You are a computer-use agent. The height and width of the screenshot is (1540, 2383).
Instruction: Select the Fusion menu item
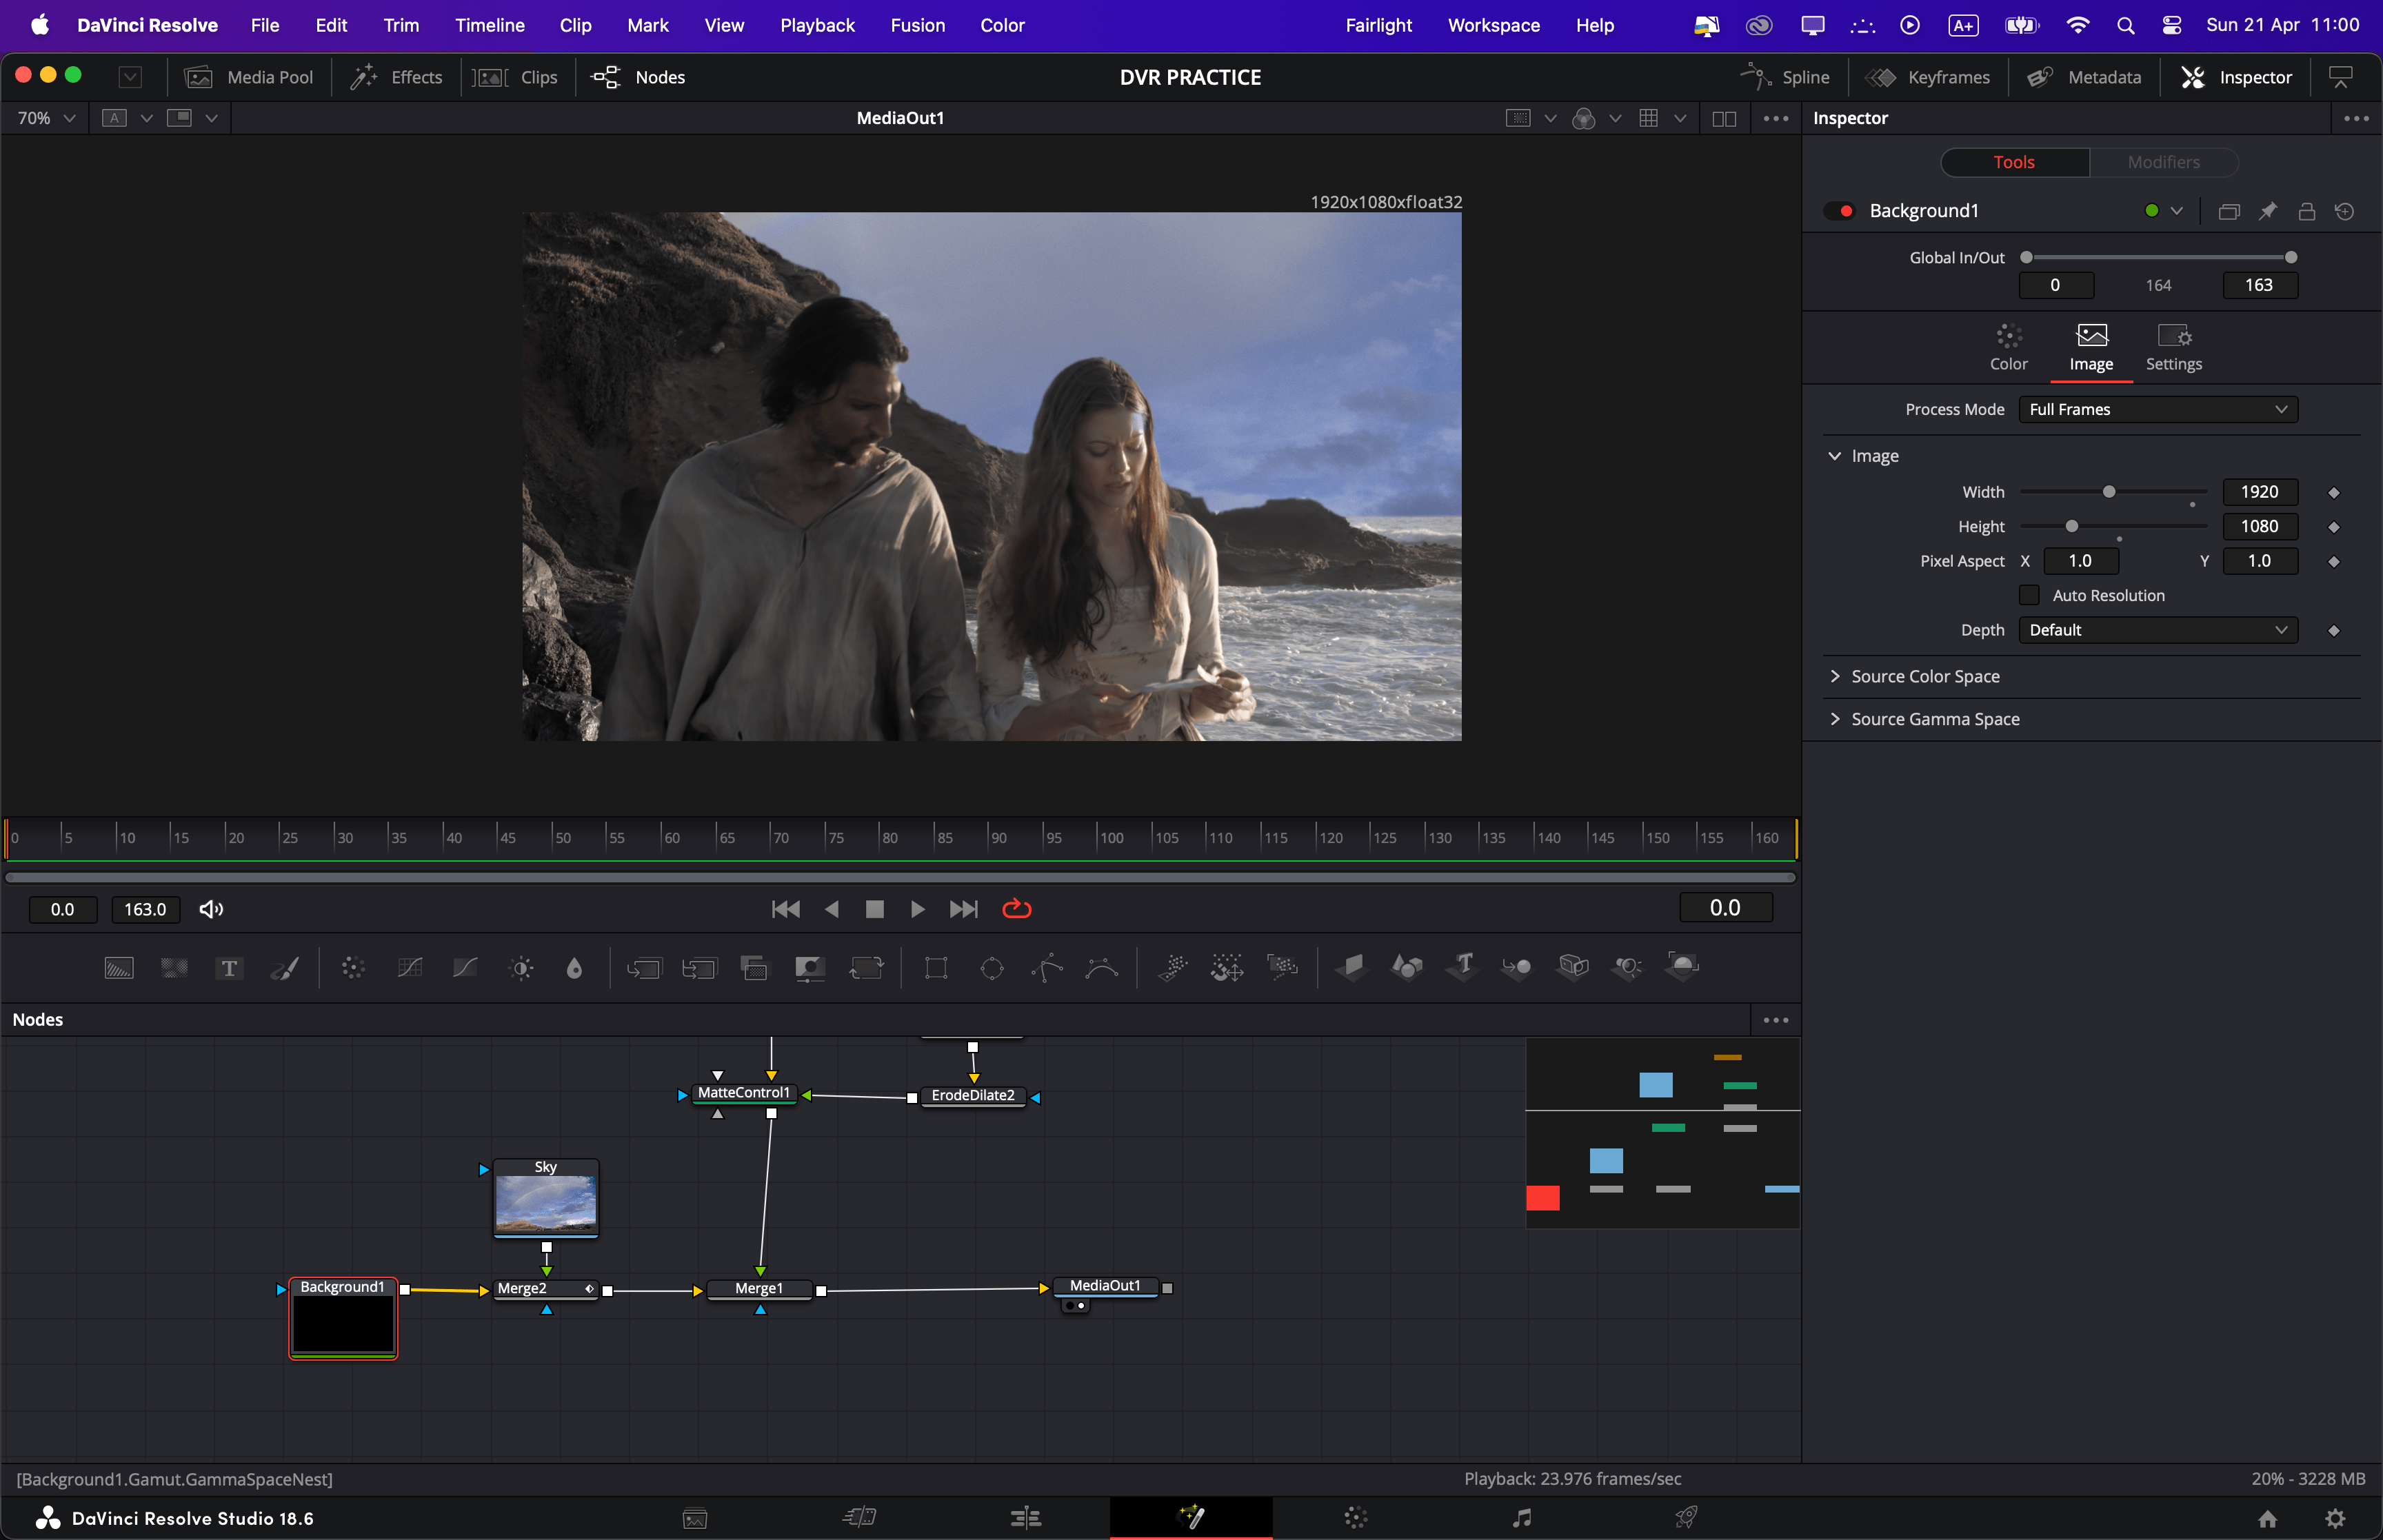(x=919, y=24)
